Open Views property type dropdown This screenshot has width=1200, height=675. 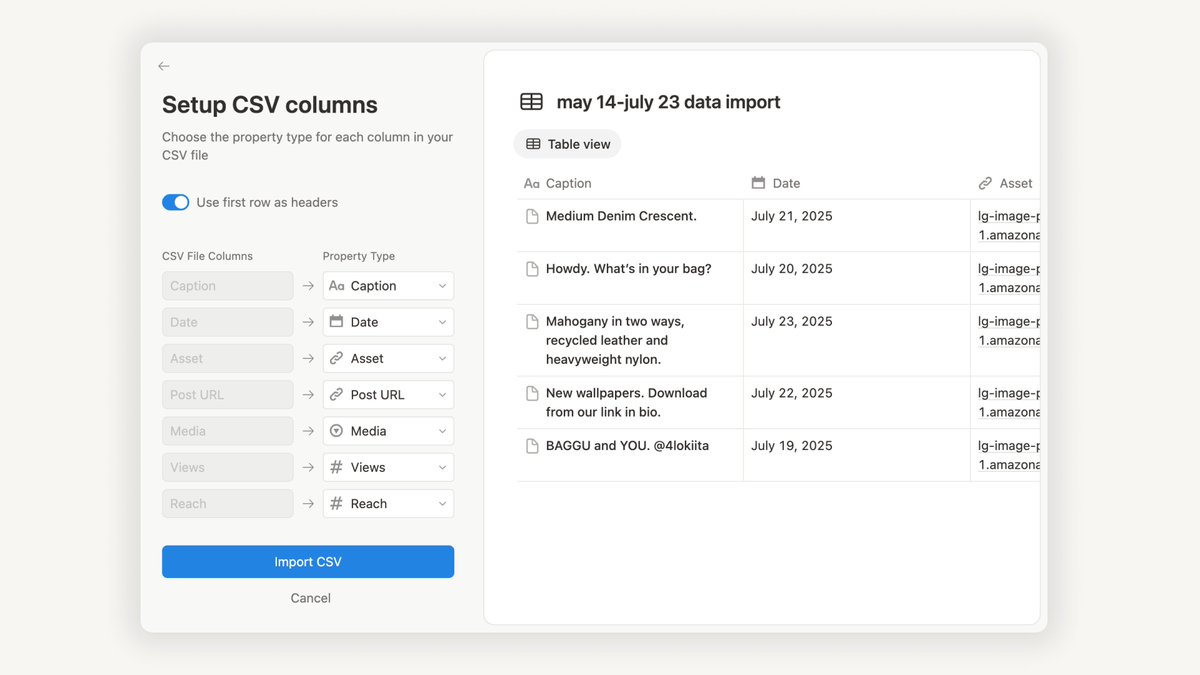pyautogui.click(x=388, y=467)
